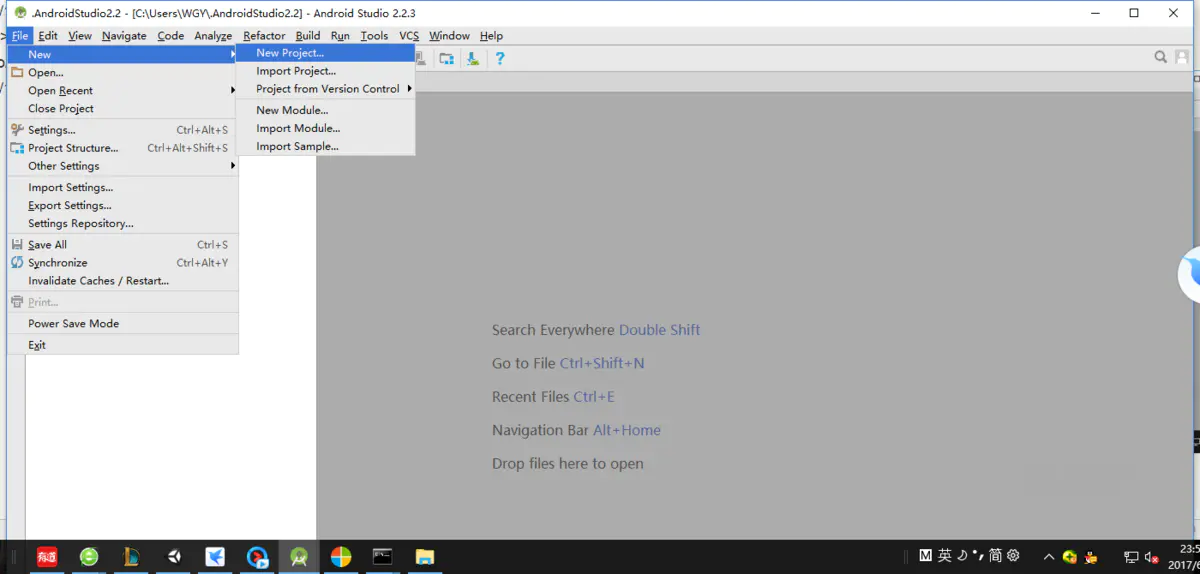Viewport: 1200px width, 574px height.
Task: Click Save All in the File menu
Action: (123, 245)
